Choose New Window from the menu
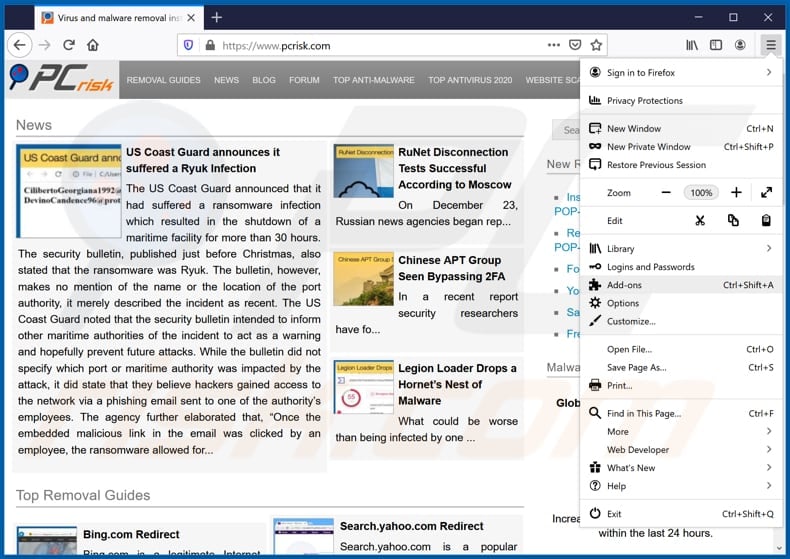 (x=681, y=128)
